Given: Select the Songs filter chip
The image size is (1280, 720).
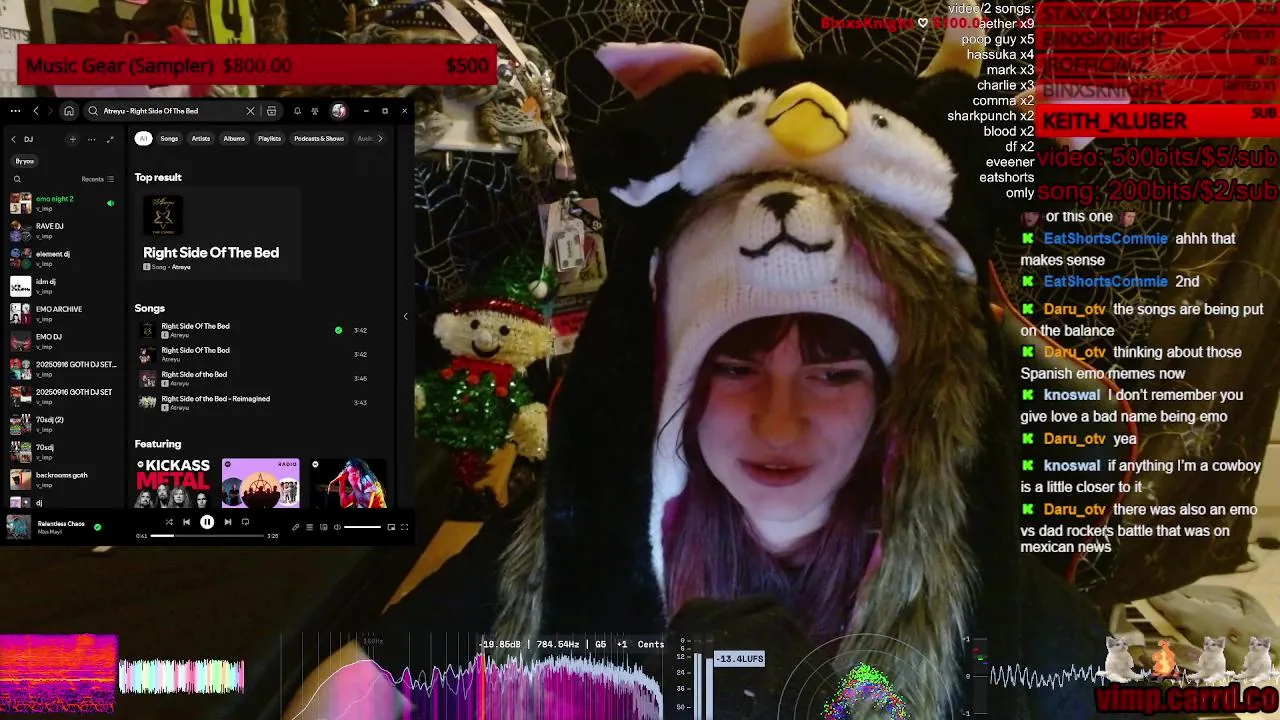Looking at the screenshot, I should point(169,139).
